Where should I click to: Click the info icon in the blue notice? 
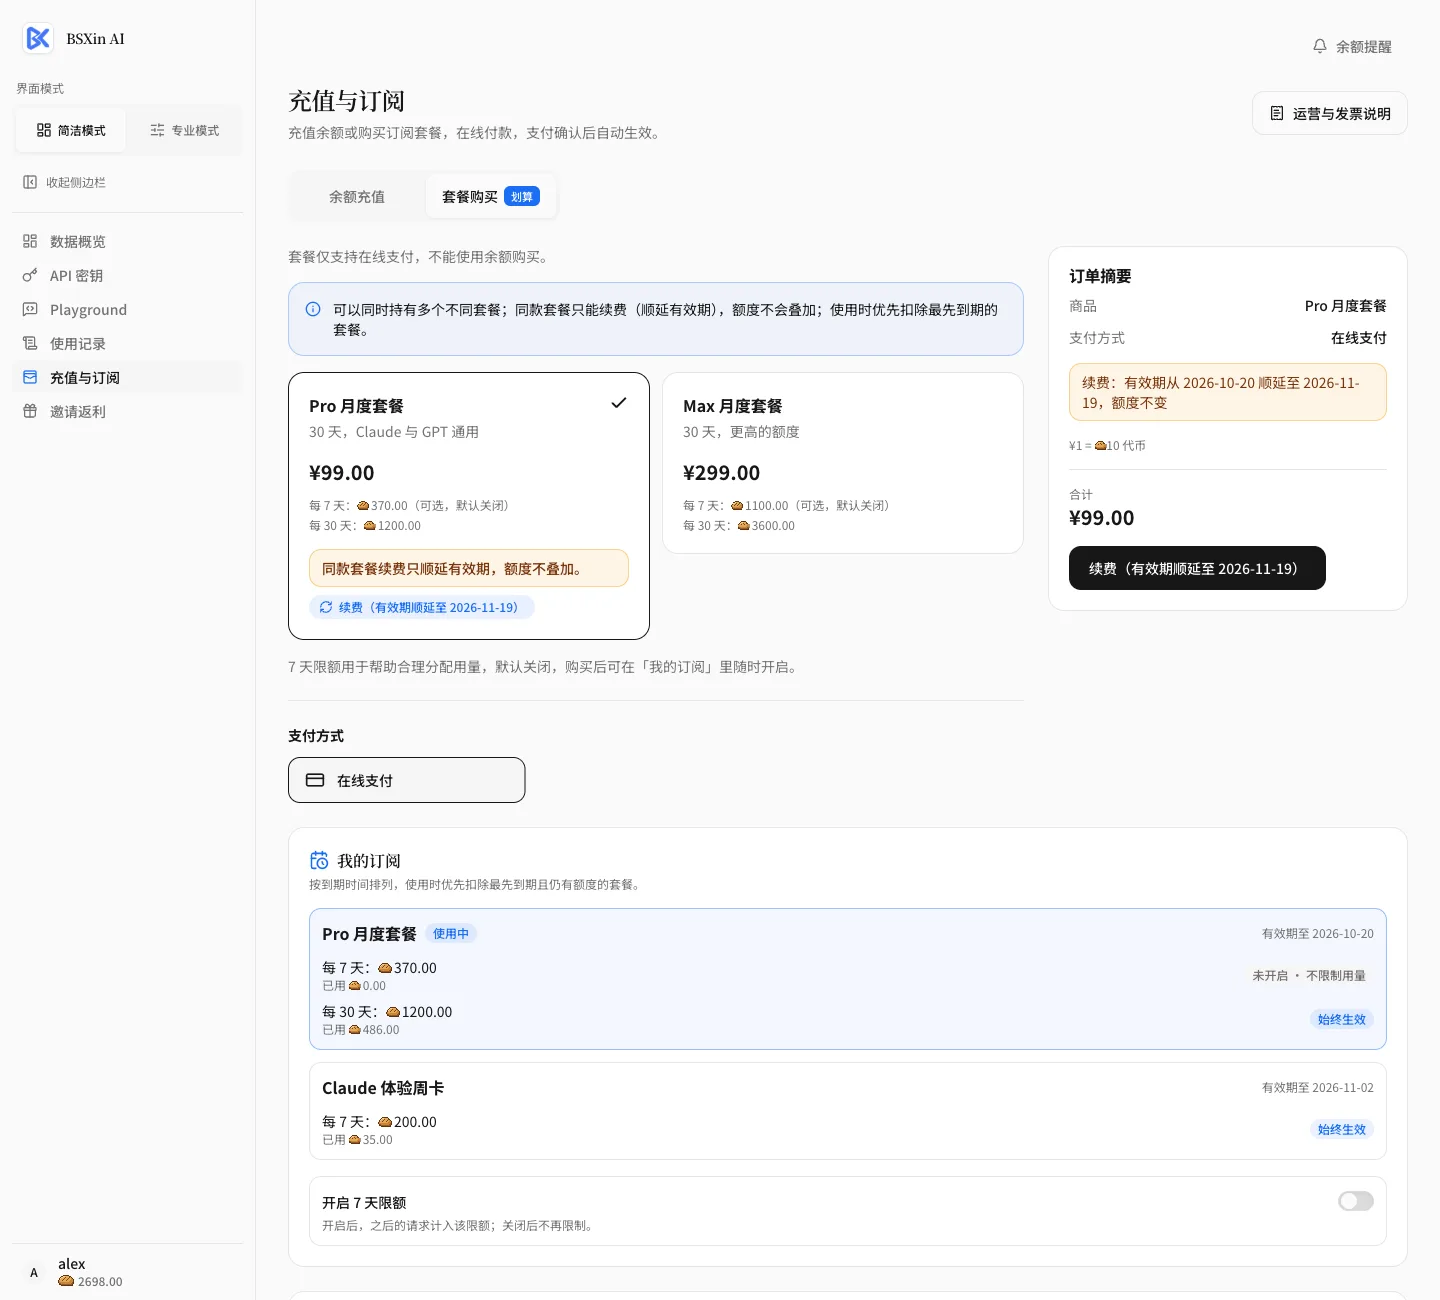pos(313,309)
